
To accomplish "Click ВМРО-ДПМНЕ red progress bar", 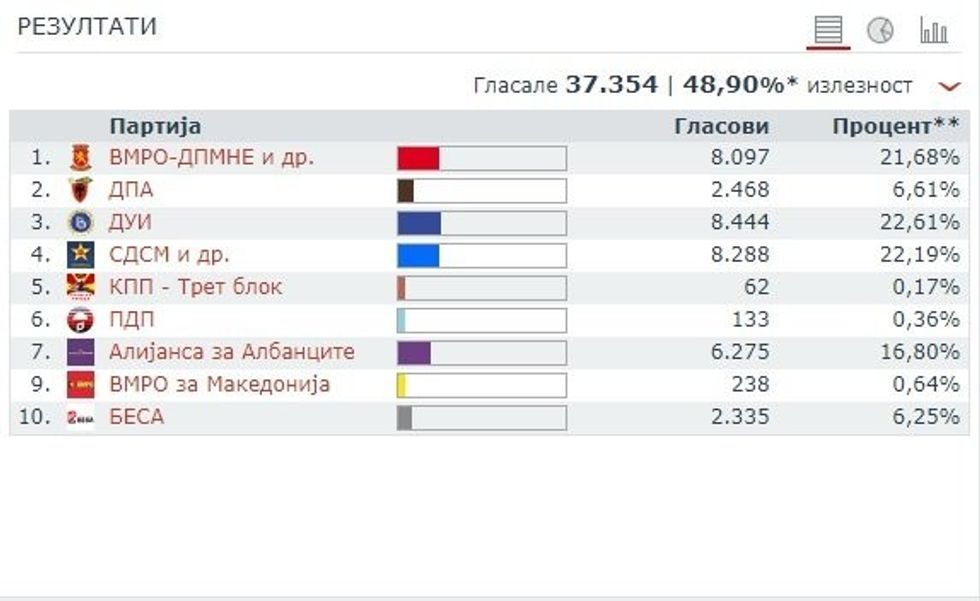I will tap(420, 156).
